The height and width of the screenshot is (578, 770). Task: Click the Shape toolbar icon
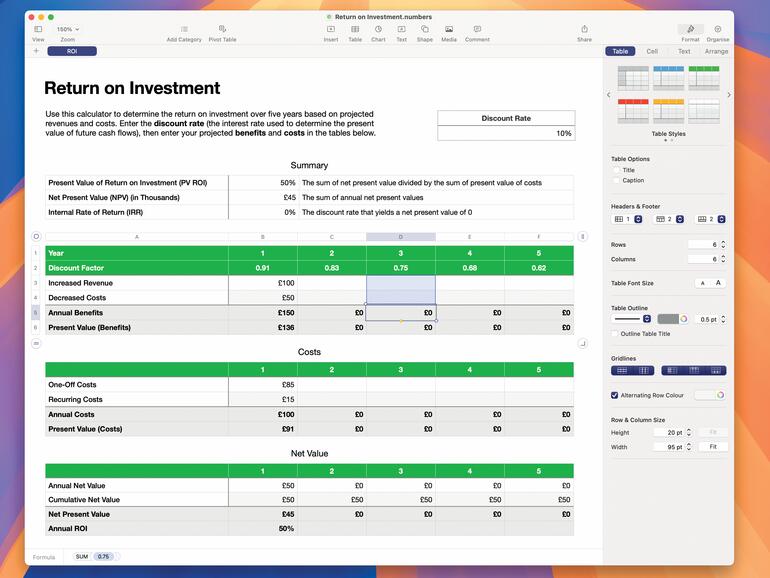click(x=425, y=29)
